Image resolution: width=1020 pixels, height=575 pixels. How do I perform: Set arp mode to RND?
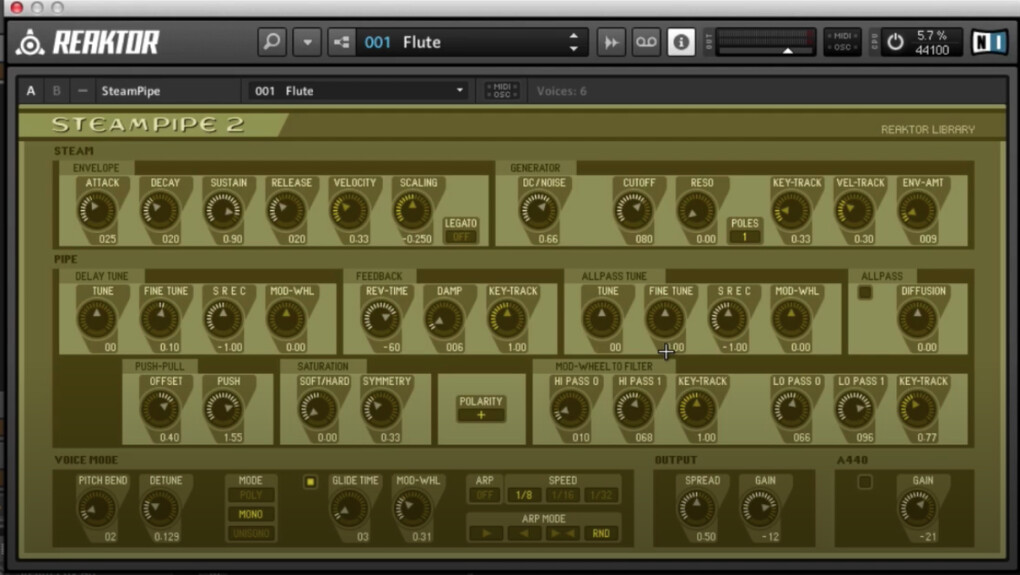tap(600, 533)
